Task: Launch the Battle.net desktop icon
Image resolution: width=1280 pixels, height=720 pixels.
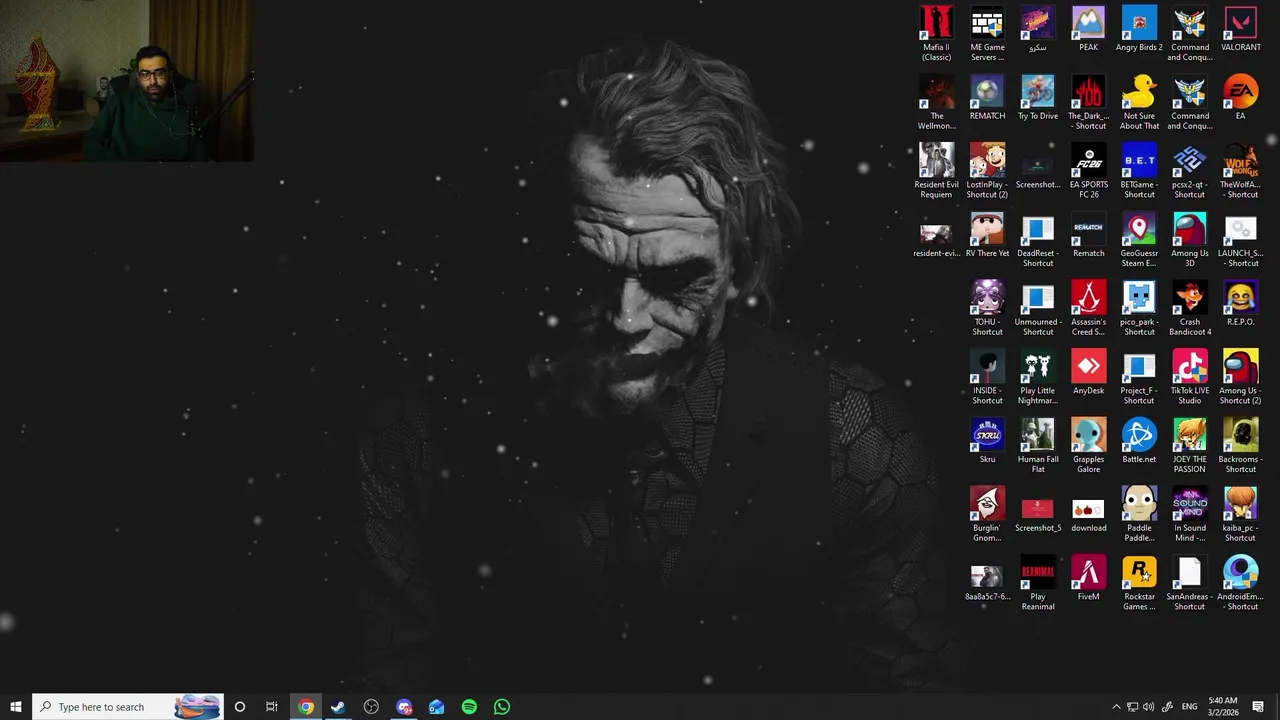Action: point(1139,441)
